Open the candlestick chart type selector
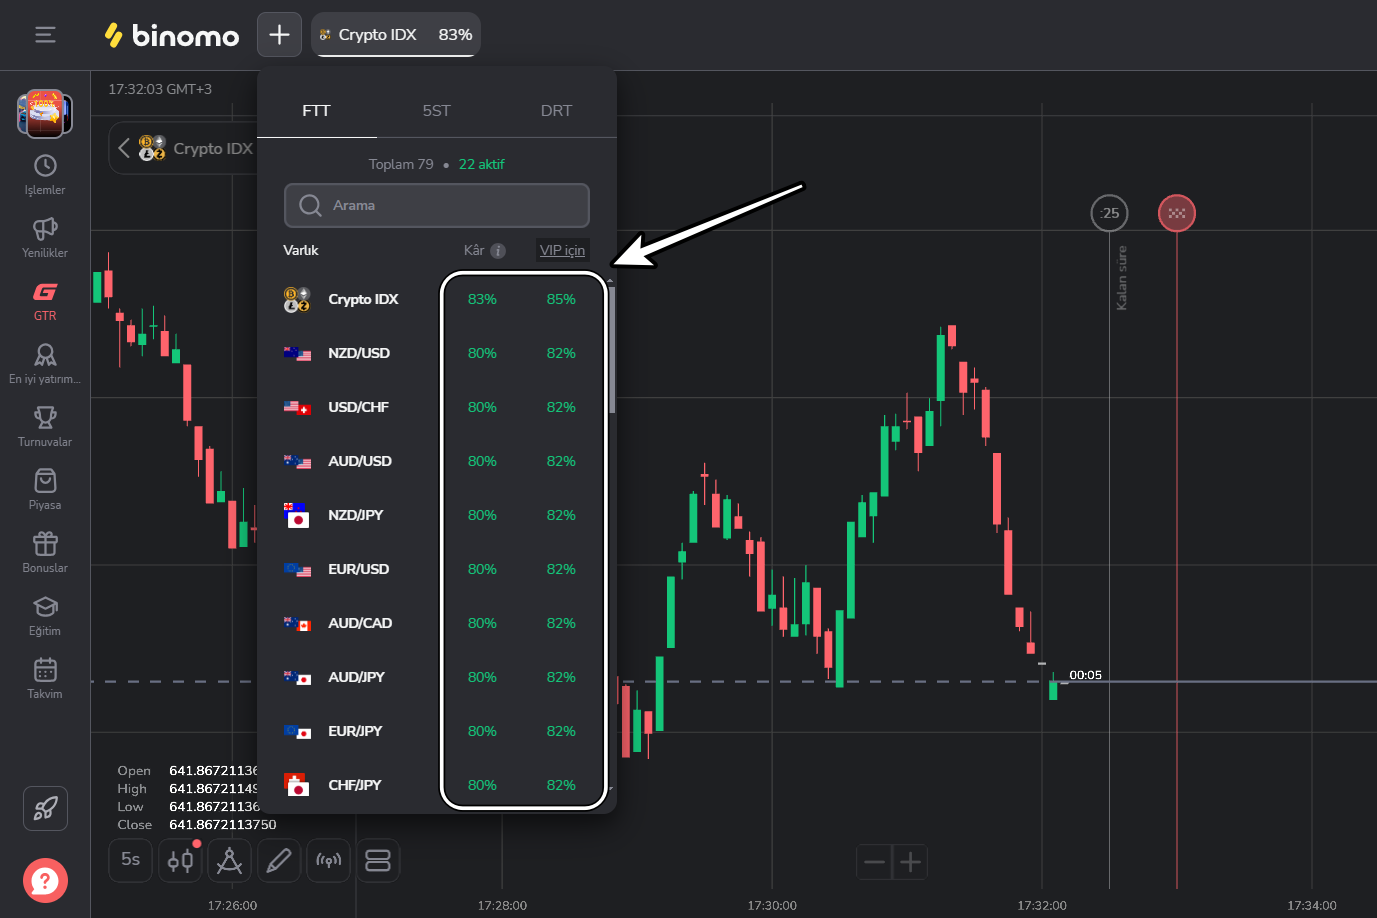The image size is (1377, 918). (181, 860)
